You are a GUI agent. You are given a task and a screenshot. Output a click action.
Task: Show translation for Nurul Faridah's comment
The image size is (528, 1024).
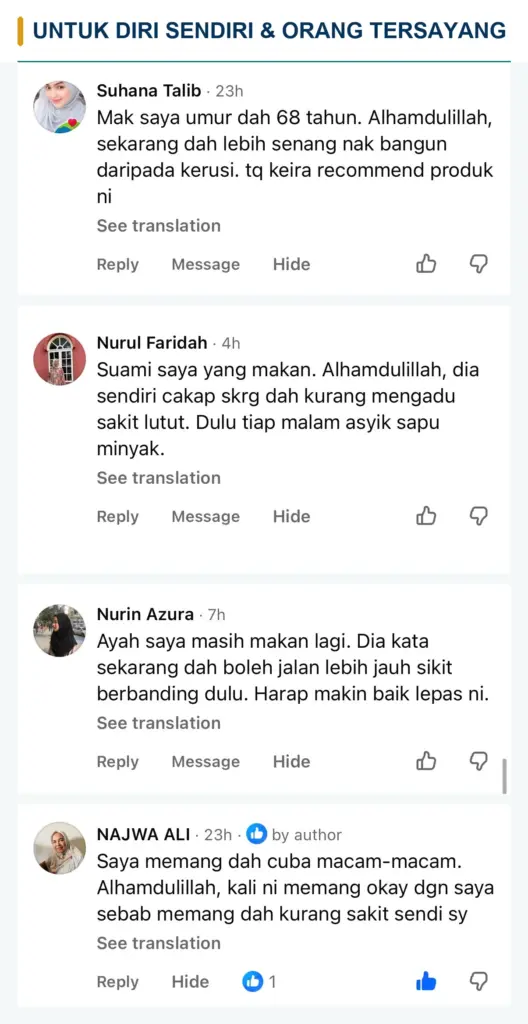(x=159, y=478)
